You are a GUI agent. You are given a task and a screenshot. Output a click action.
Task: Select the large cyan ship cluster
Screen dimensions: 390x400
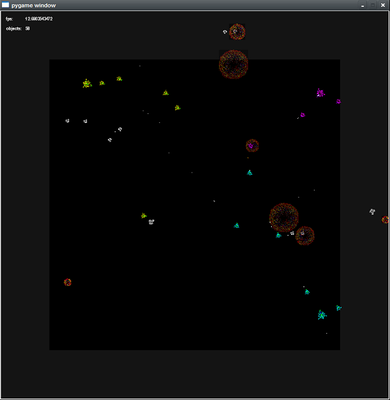(322, 315)
